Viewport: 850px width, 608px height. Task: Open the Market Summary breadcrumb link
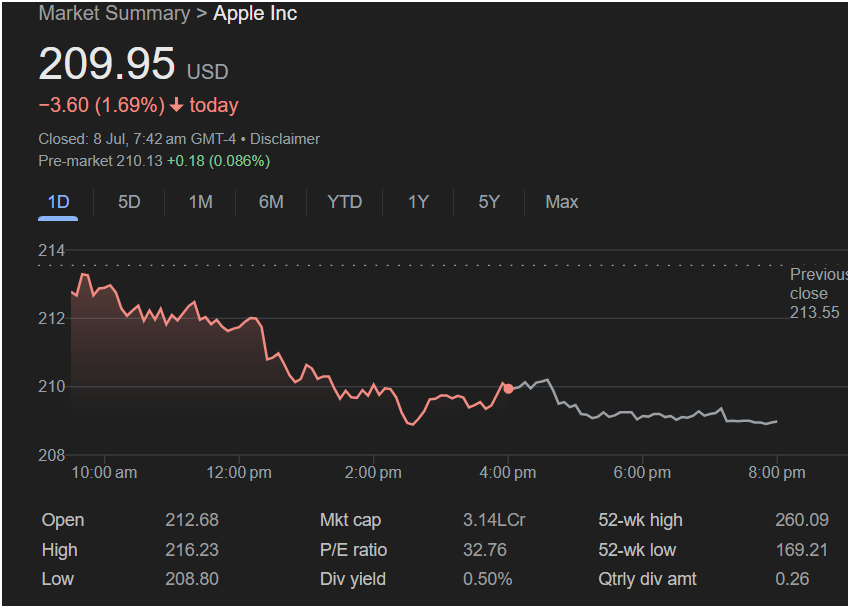[x=113, y=13]
